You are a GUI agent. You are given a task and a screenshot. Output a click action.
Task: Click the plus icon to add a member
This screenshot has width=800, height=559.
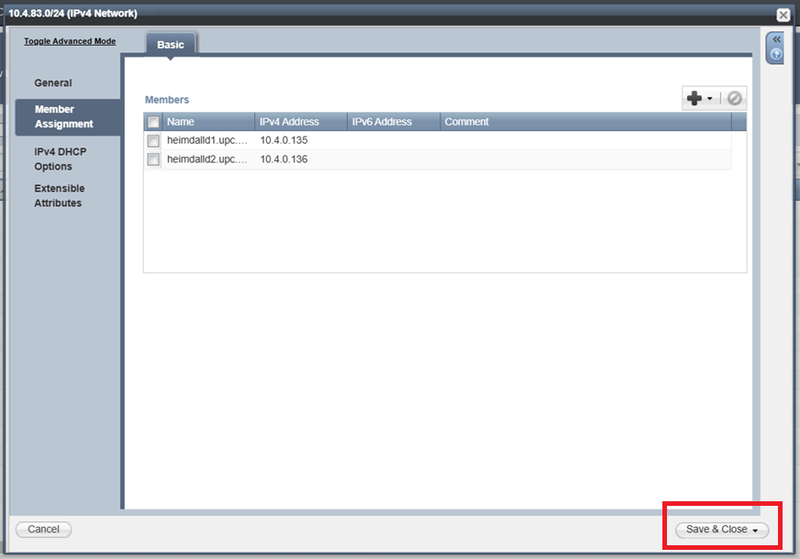tap(695, 98)
